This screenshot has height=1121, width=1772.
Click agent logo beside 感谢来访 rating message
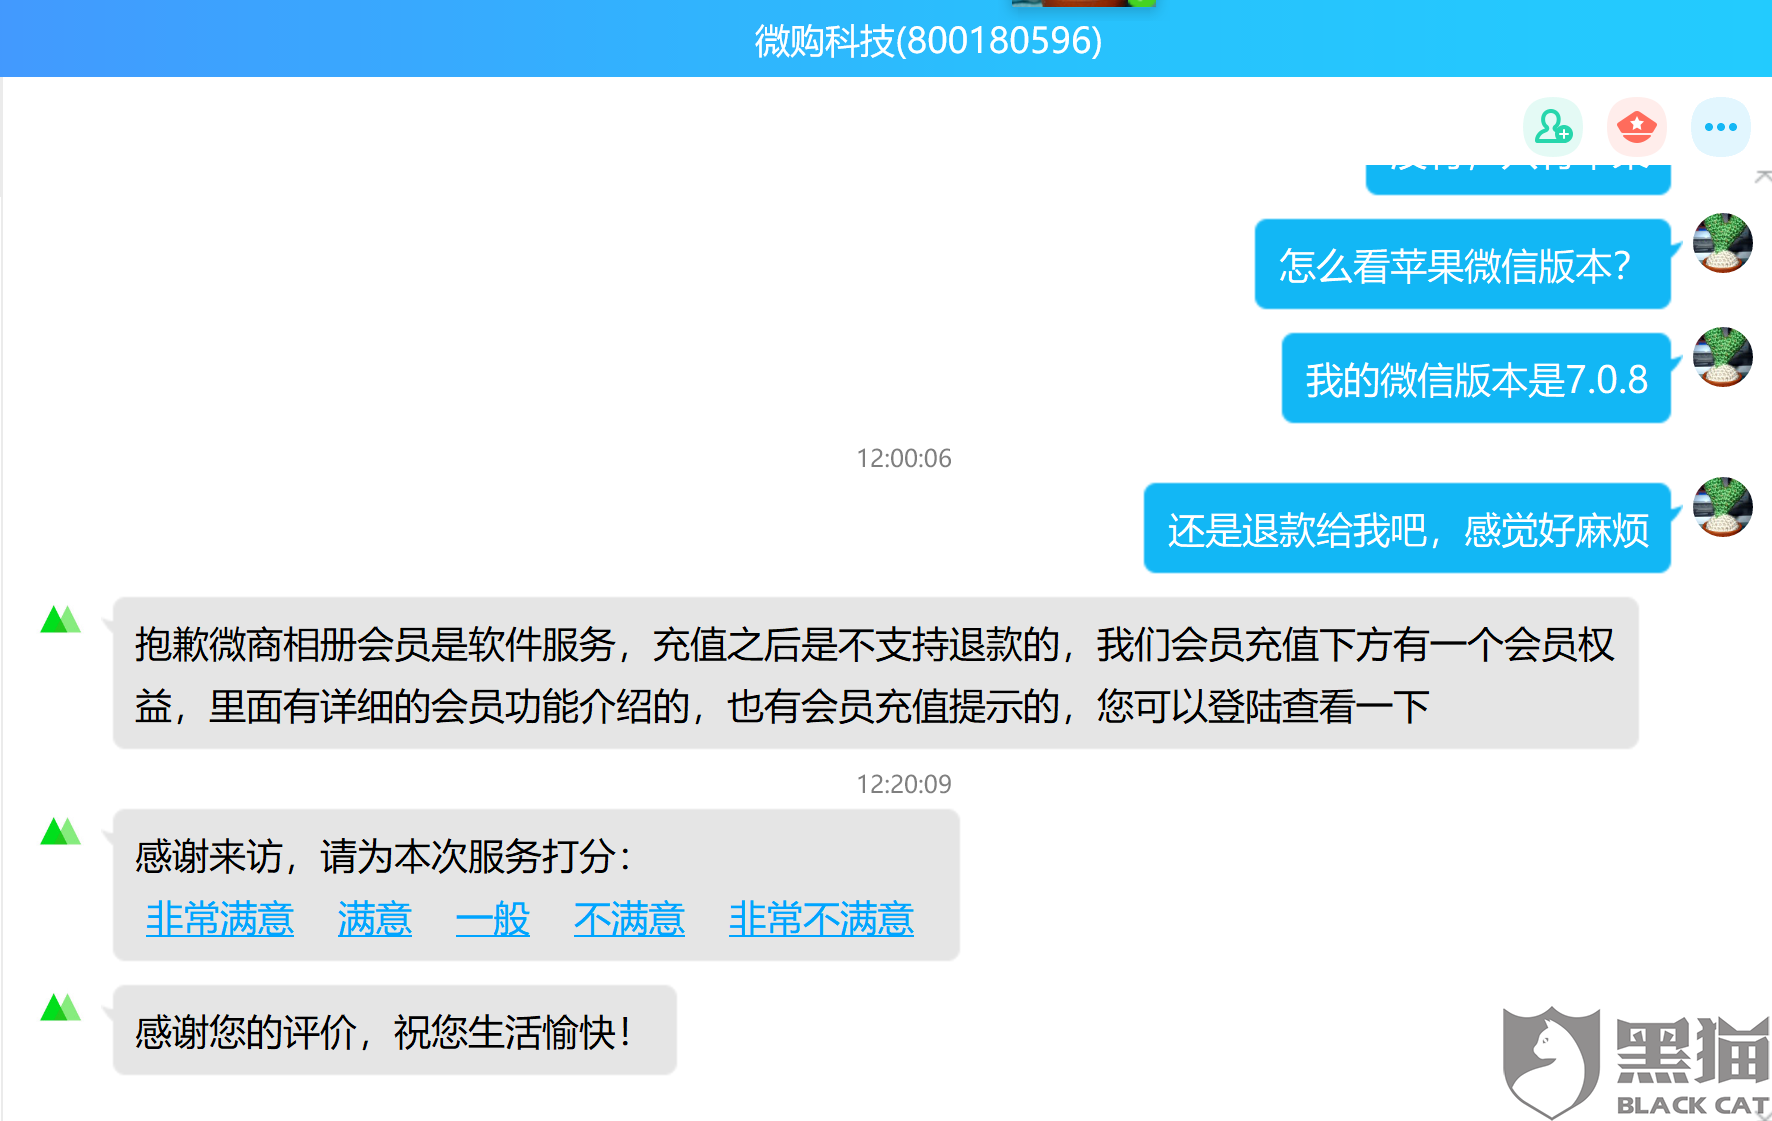[60, 832]
